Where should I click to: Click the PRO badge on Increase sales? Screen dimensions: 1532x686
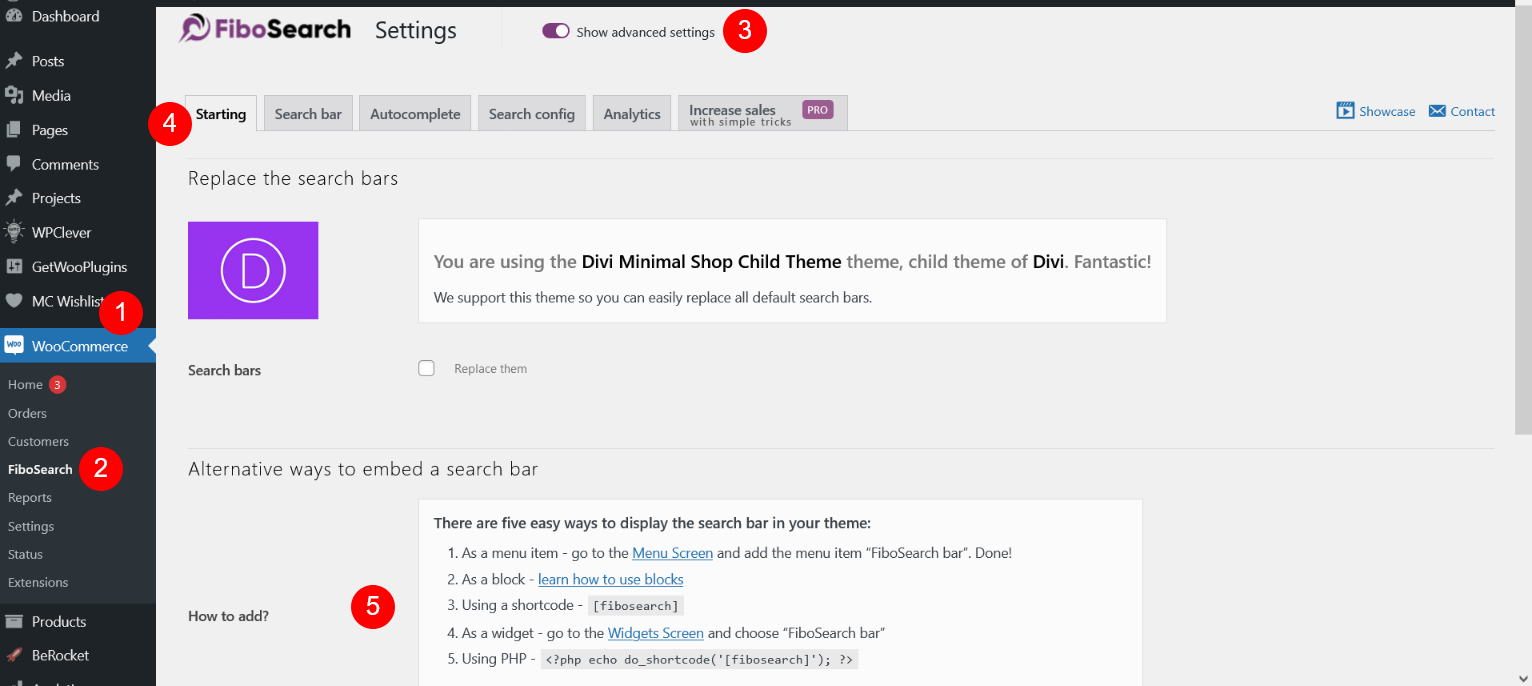(818, 110)
